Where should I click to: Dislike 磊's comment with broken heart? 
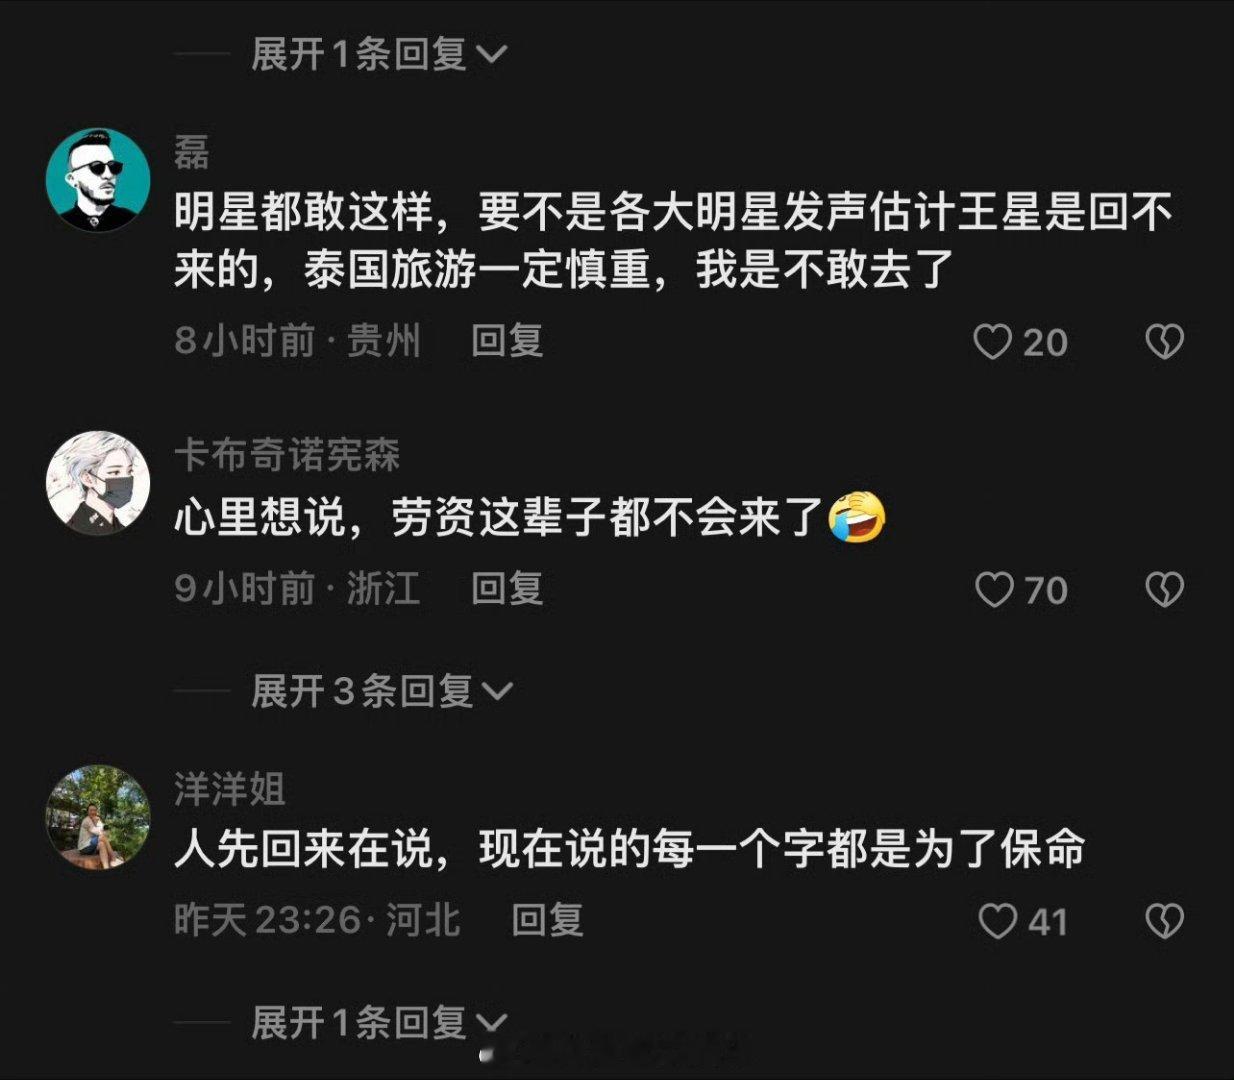click(1164, 342)
